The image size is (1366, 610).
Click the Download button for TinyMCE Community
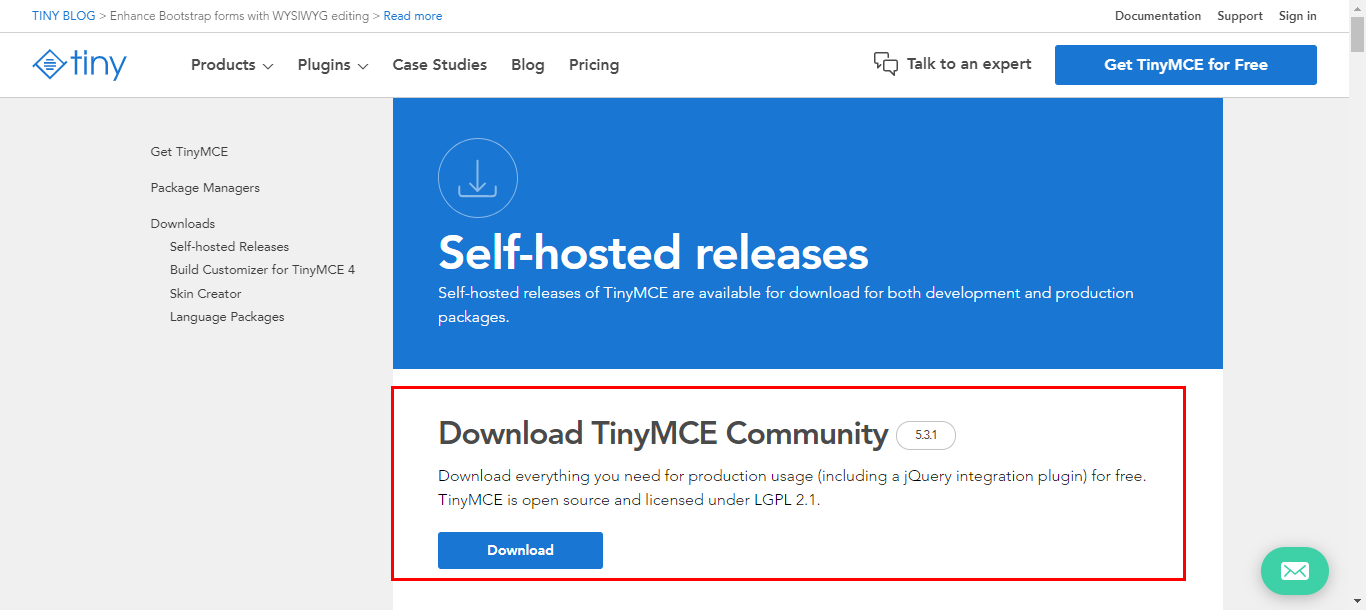click(520, 550)
